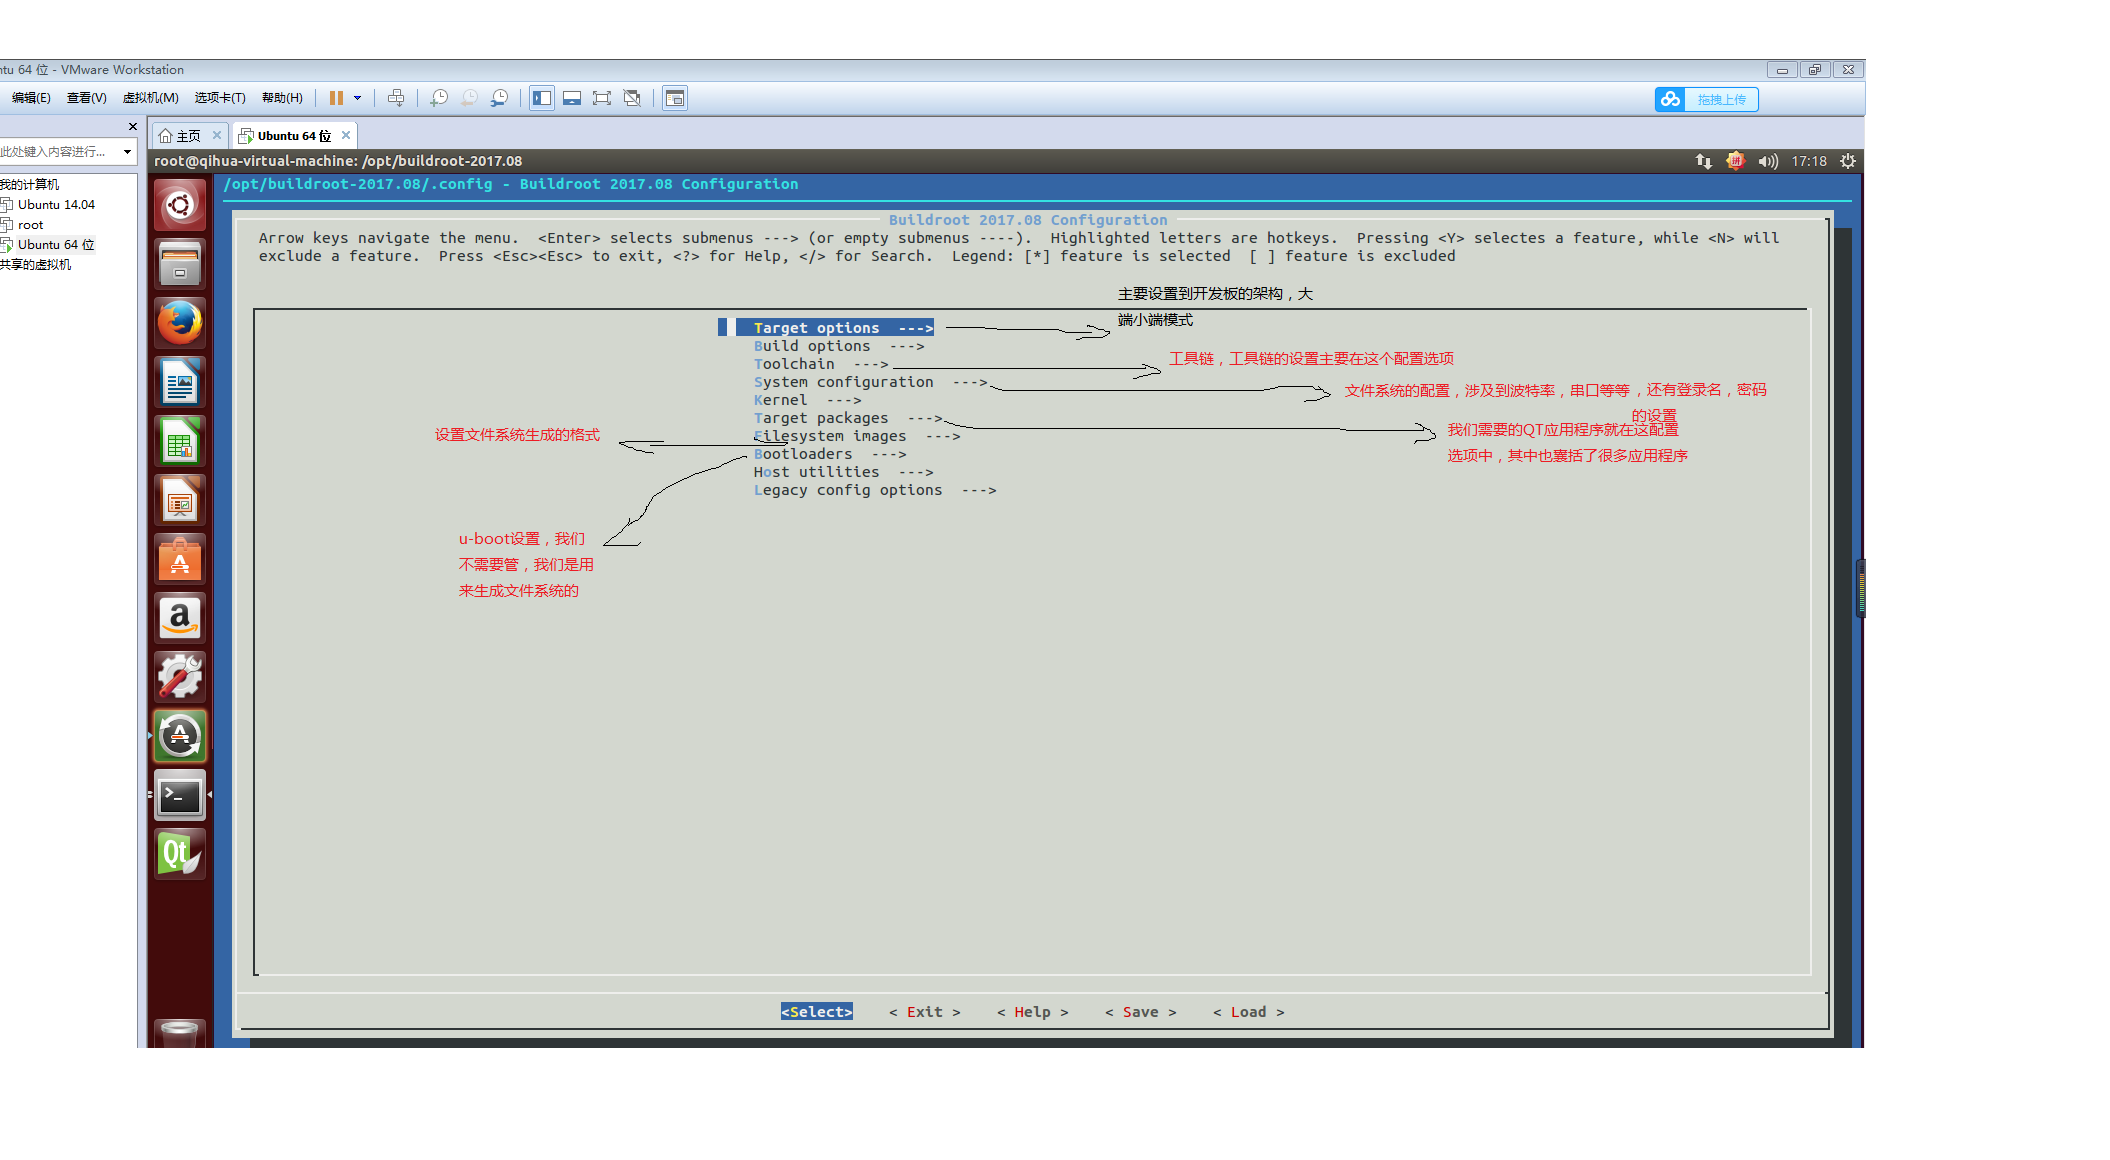Image resolution: width=2110 pixels, height=1160 pixels.
Task: Click the network indicator arrows icon
Action: [1704, 161]
